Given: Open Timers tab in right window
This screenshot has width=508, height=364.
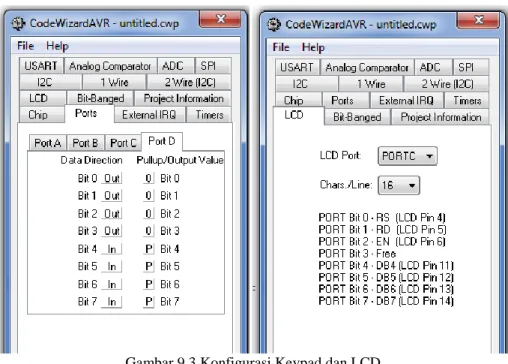Looking at the screenshot, I should (467, 100).
